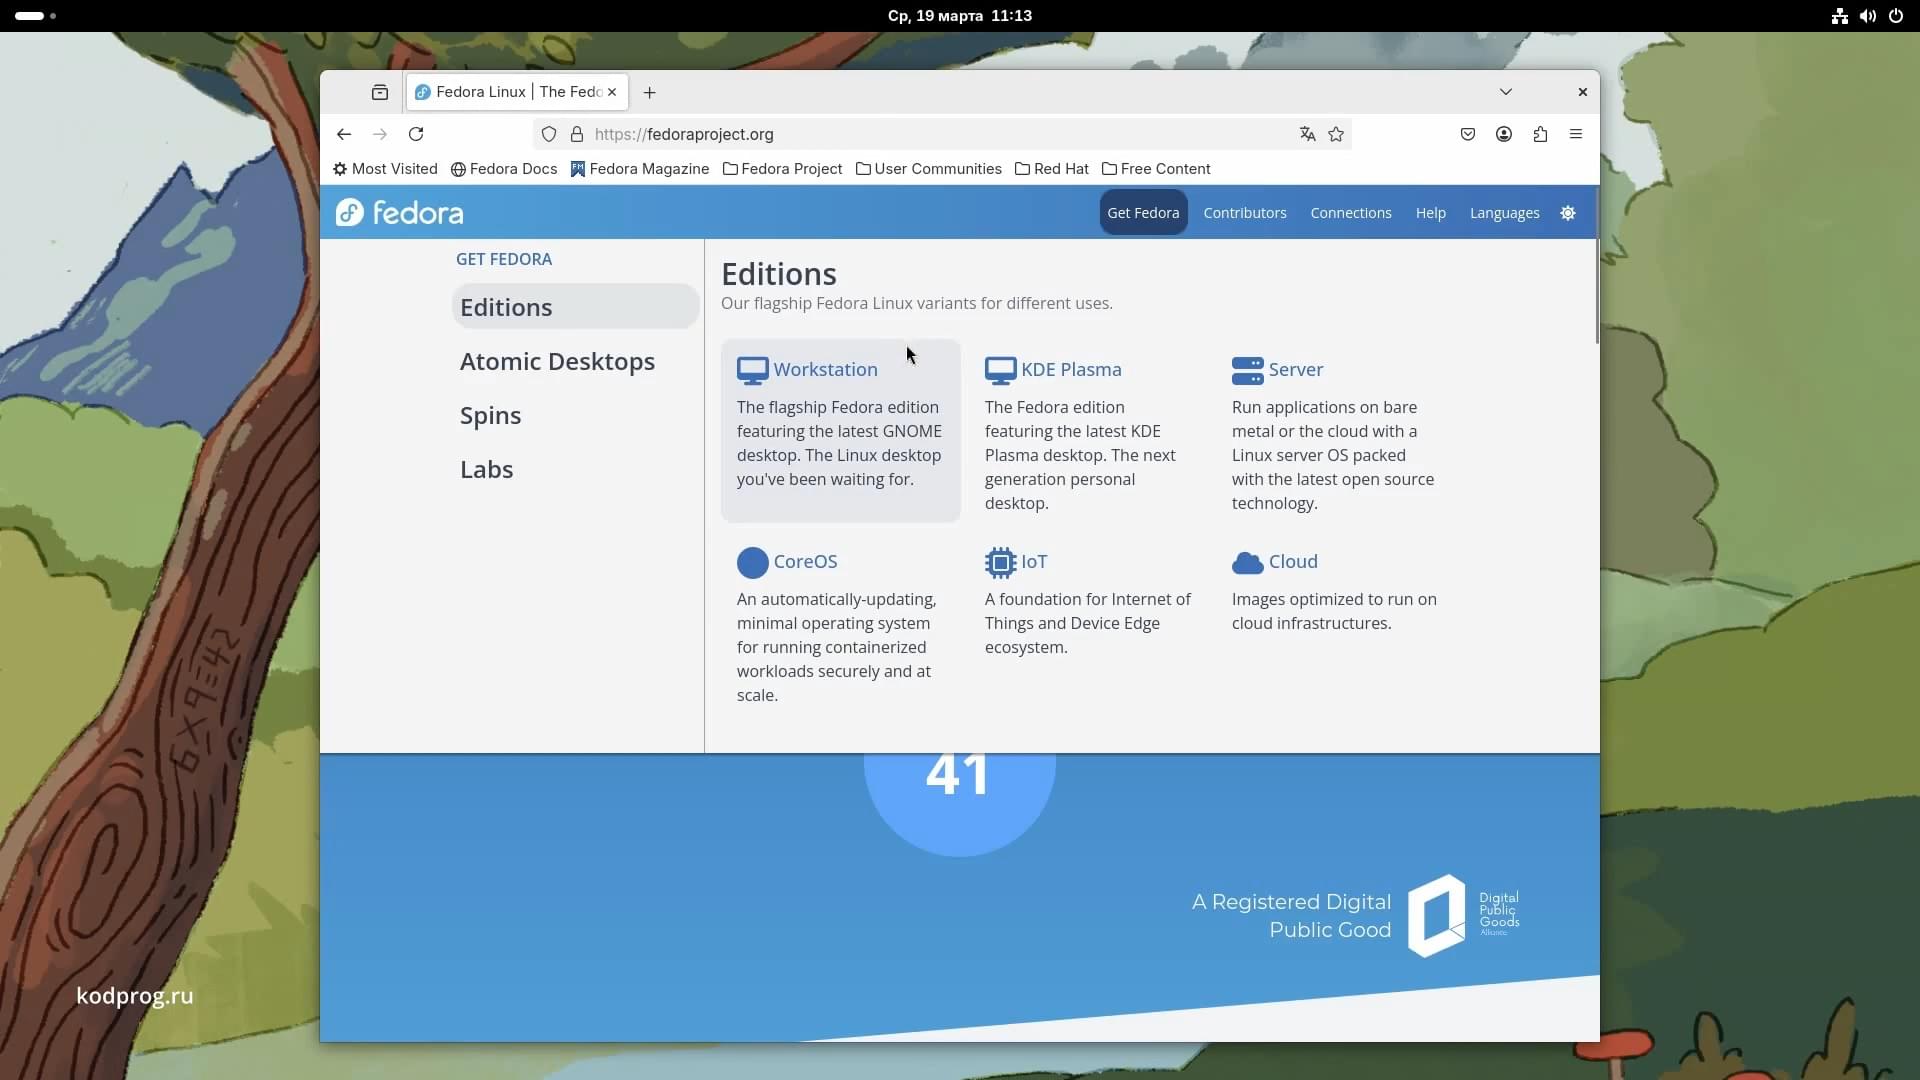1920x1080 pixels.
Task: Open the Cloud edition link
Action: pos(1293,561)
